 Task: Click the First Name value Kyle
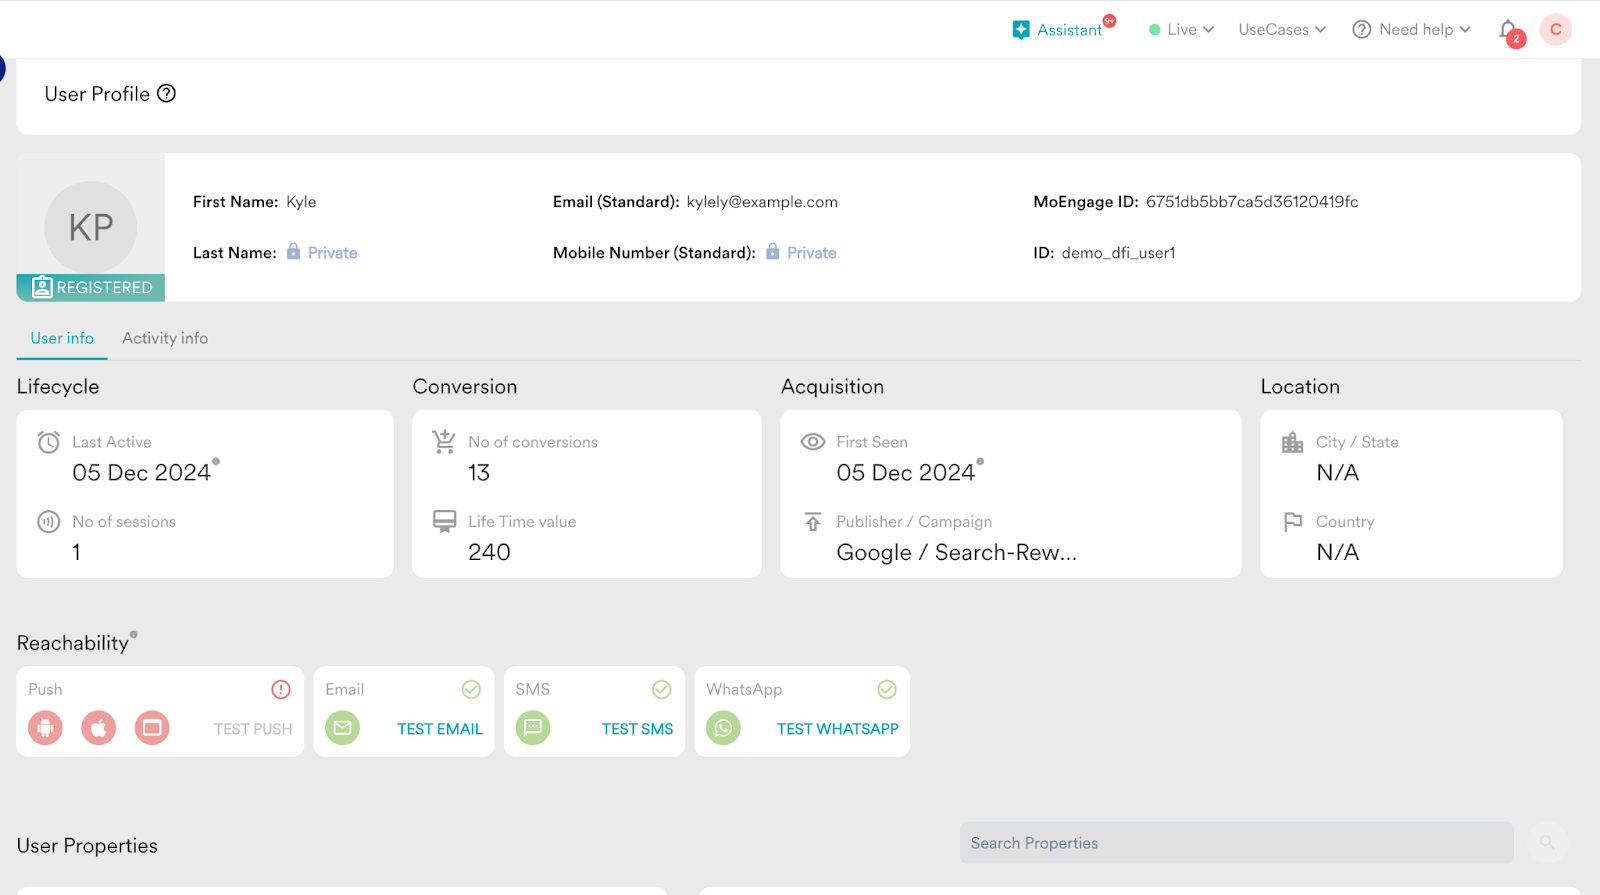(301, 202)
